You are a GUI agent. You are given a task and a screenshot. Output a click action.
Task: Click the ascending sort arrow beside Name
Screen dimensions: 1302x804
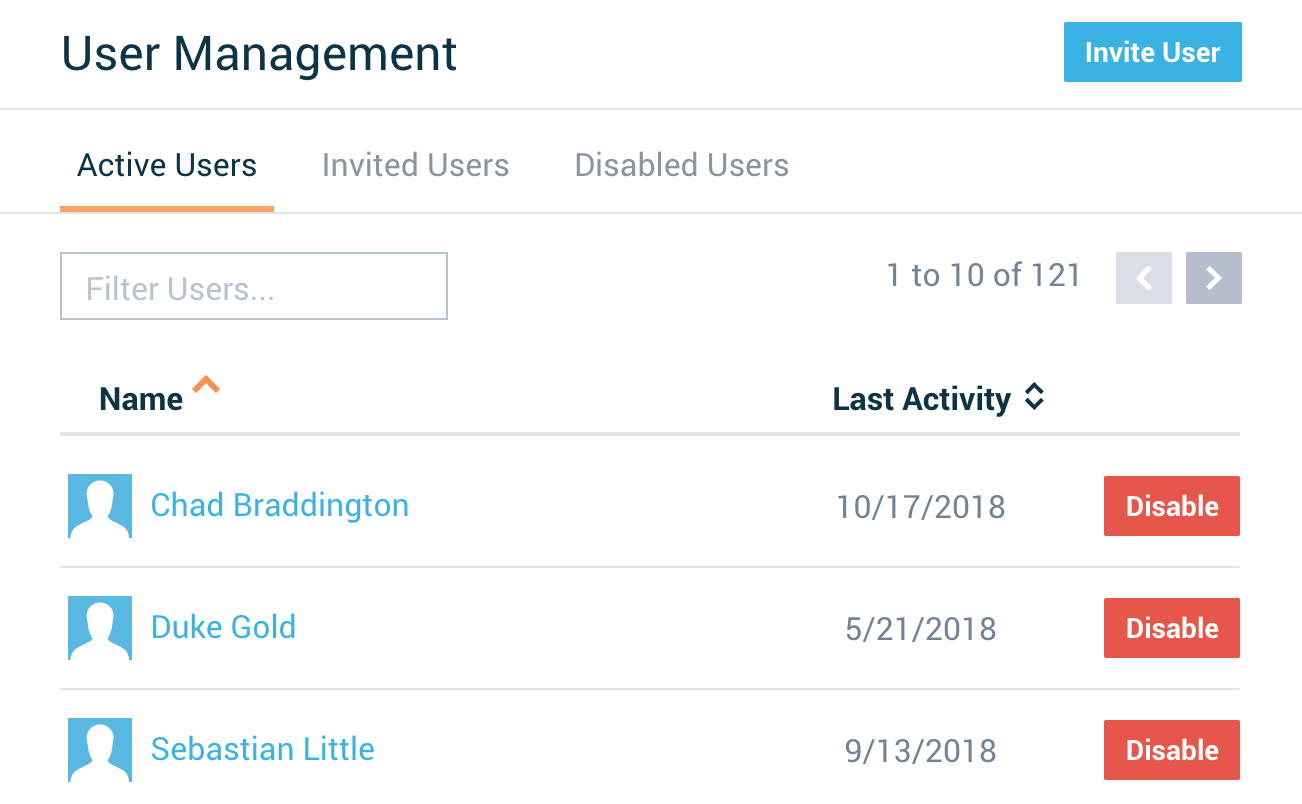coord(206,386)
